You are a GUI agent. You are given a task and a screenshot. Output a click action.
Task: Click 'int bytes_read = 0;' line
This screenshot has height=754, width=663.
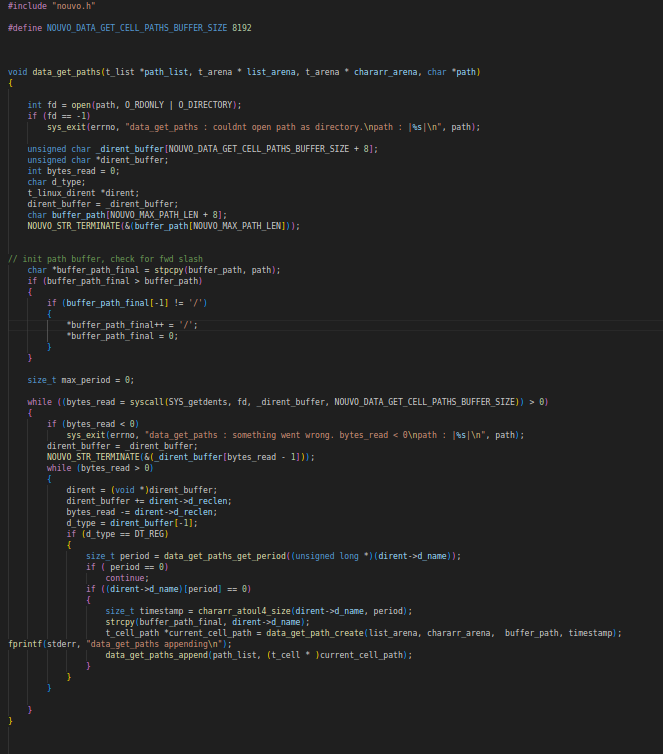tap(73, 171)
